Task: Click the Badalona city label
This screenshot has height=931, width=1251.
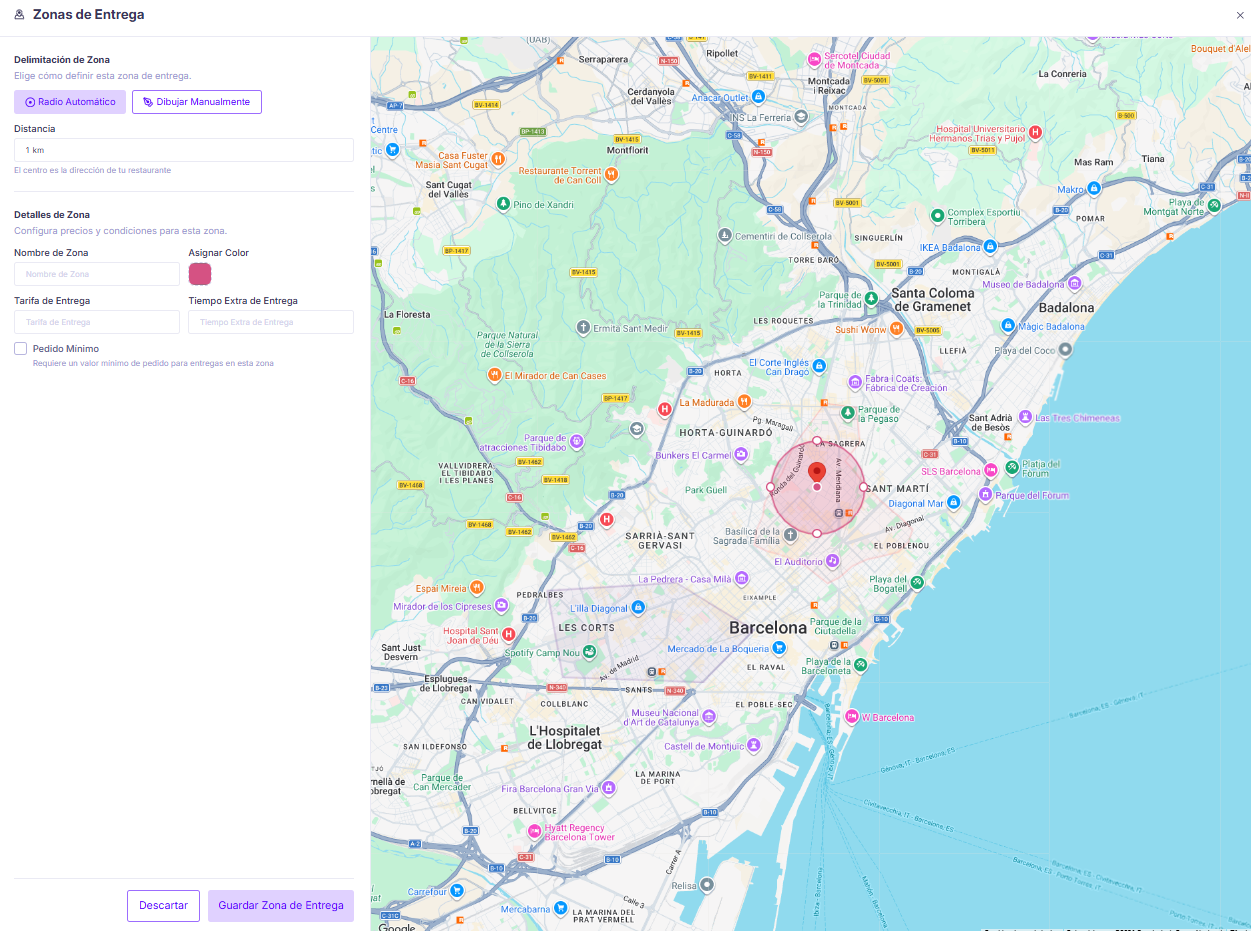Action: pos(1066,308)
